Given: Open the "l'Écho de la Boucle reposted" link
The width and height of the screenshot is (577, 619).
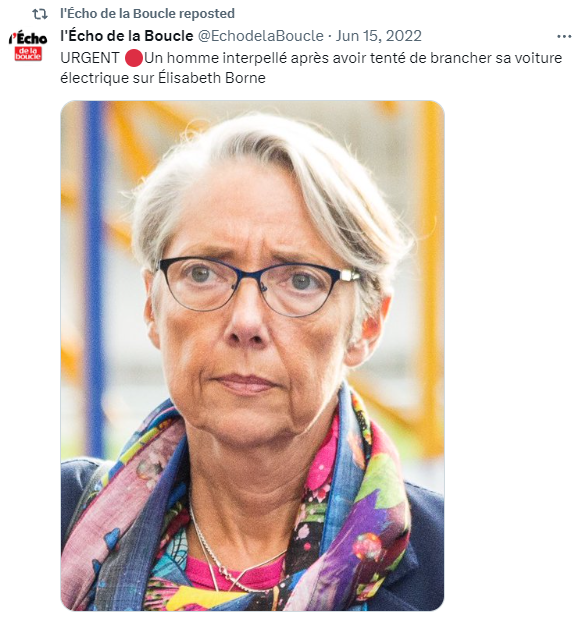Looking at the screenshot, I should coord(147,13).
